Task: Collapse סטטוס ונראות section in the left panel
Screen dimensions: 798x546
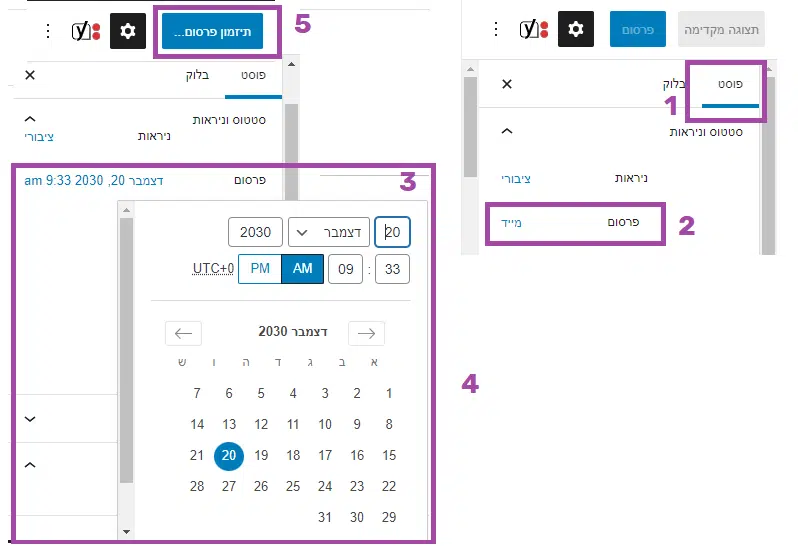Action: pos(29,117)
